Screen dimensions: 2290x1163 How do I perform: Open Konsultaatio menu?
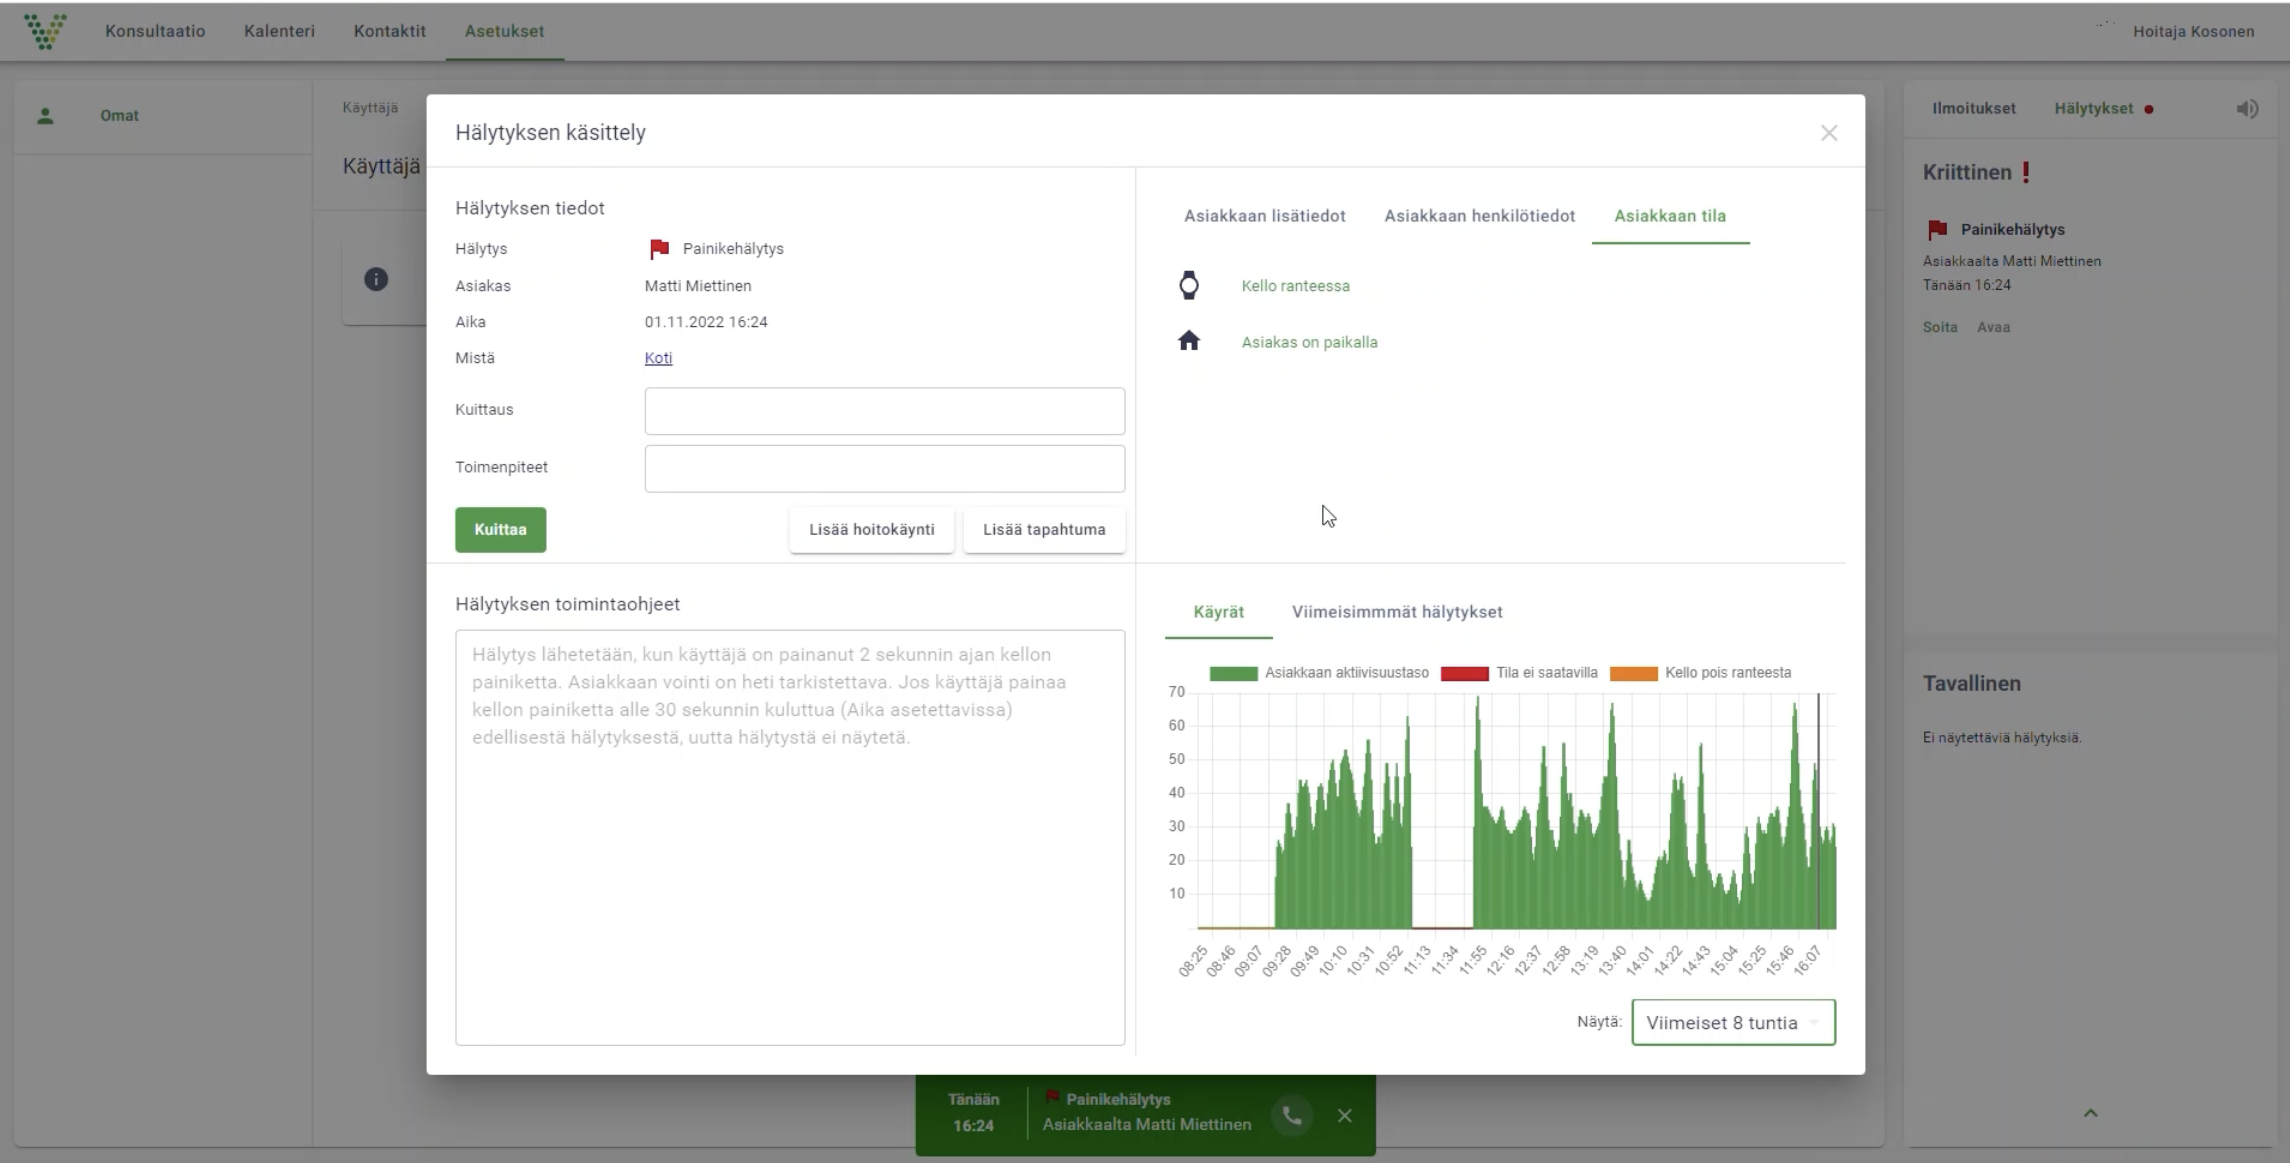coord(155,31)
